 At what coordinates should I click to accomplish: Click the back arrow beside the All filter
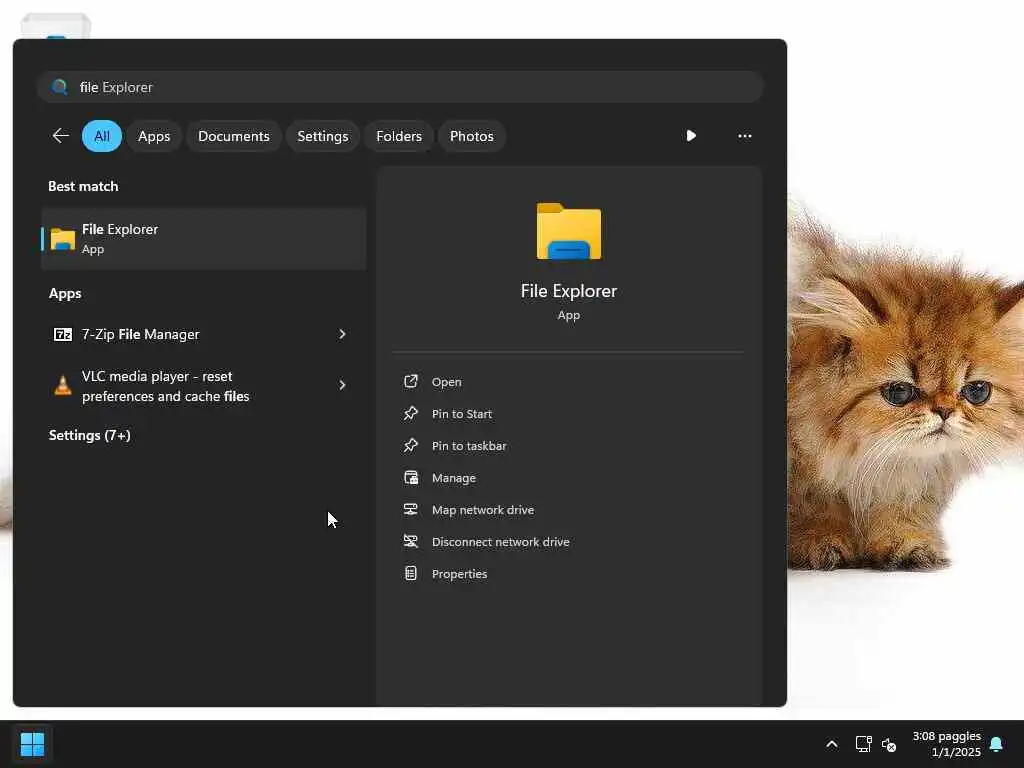point(61,136)
